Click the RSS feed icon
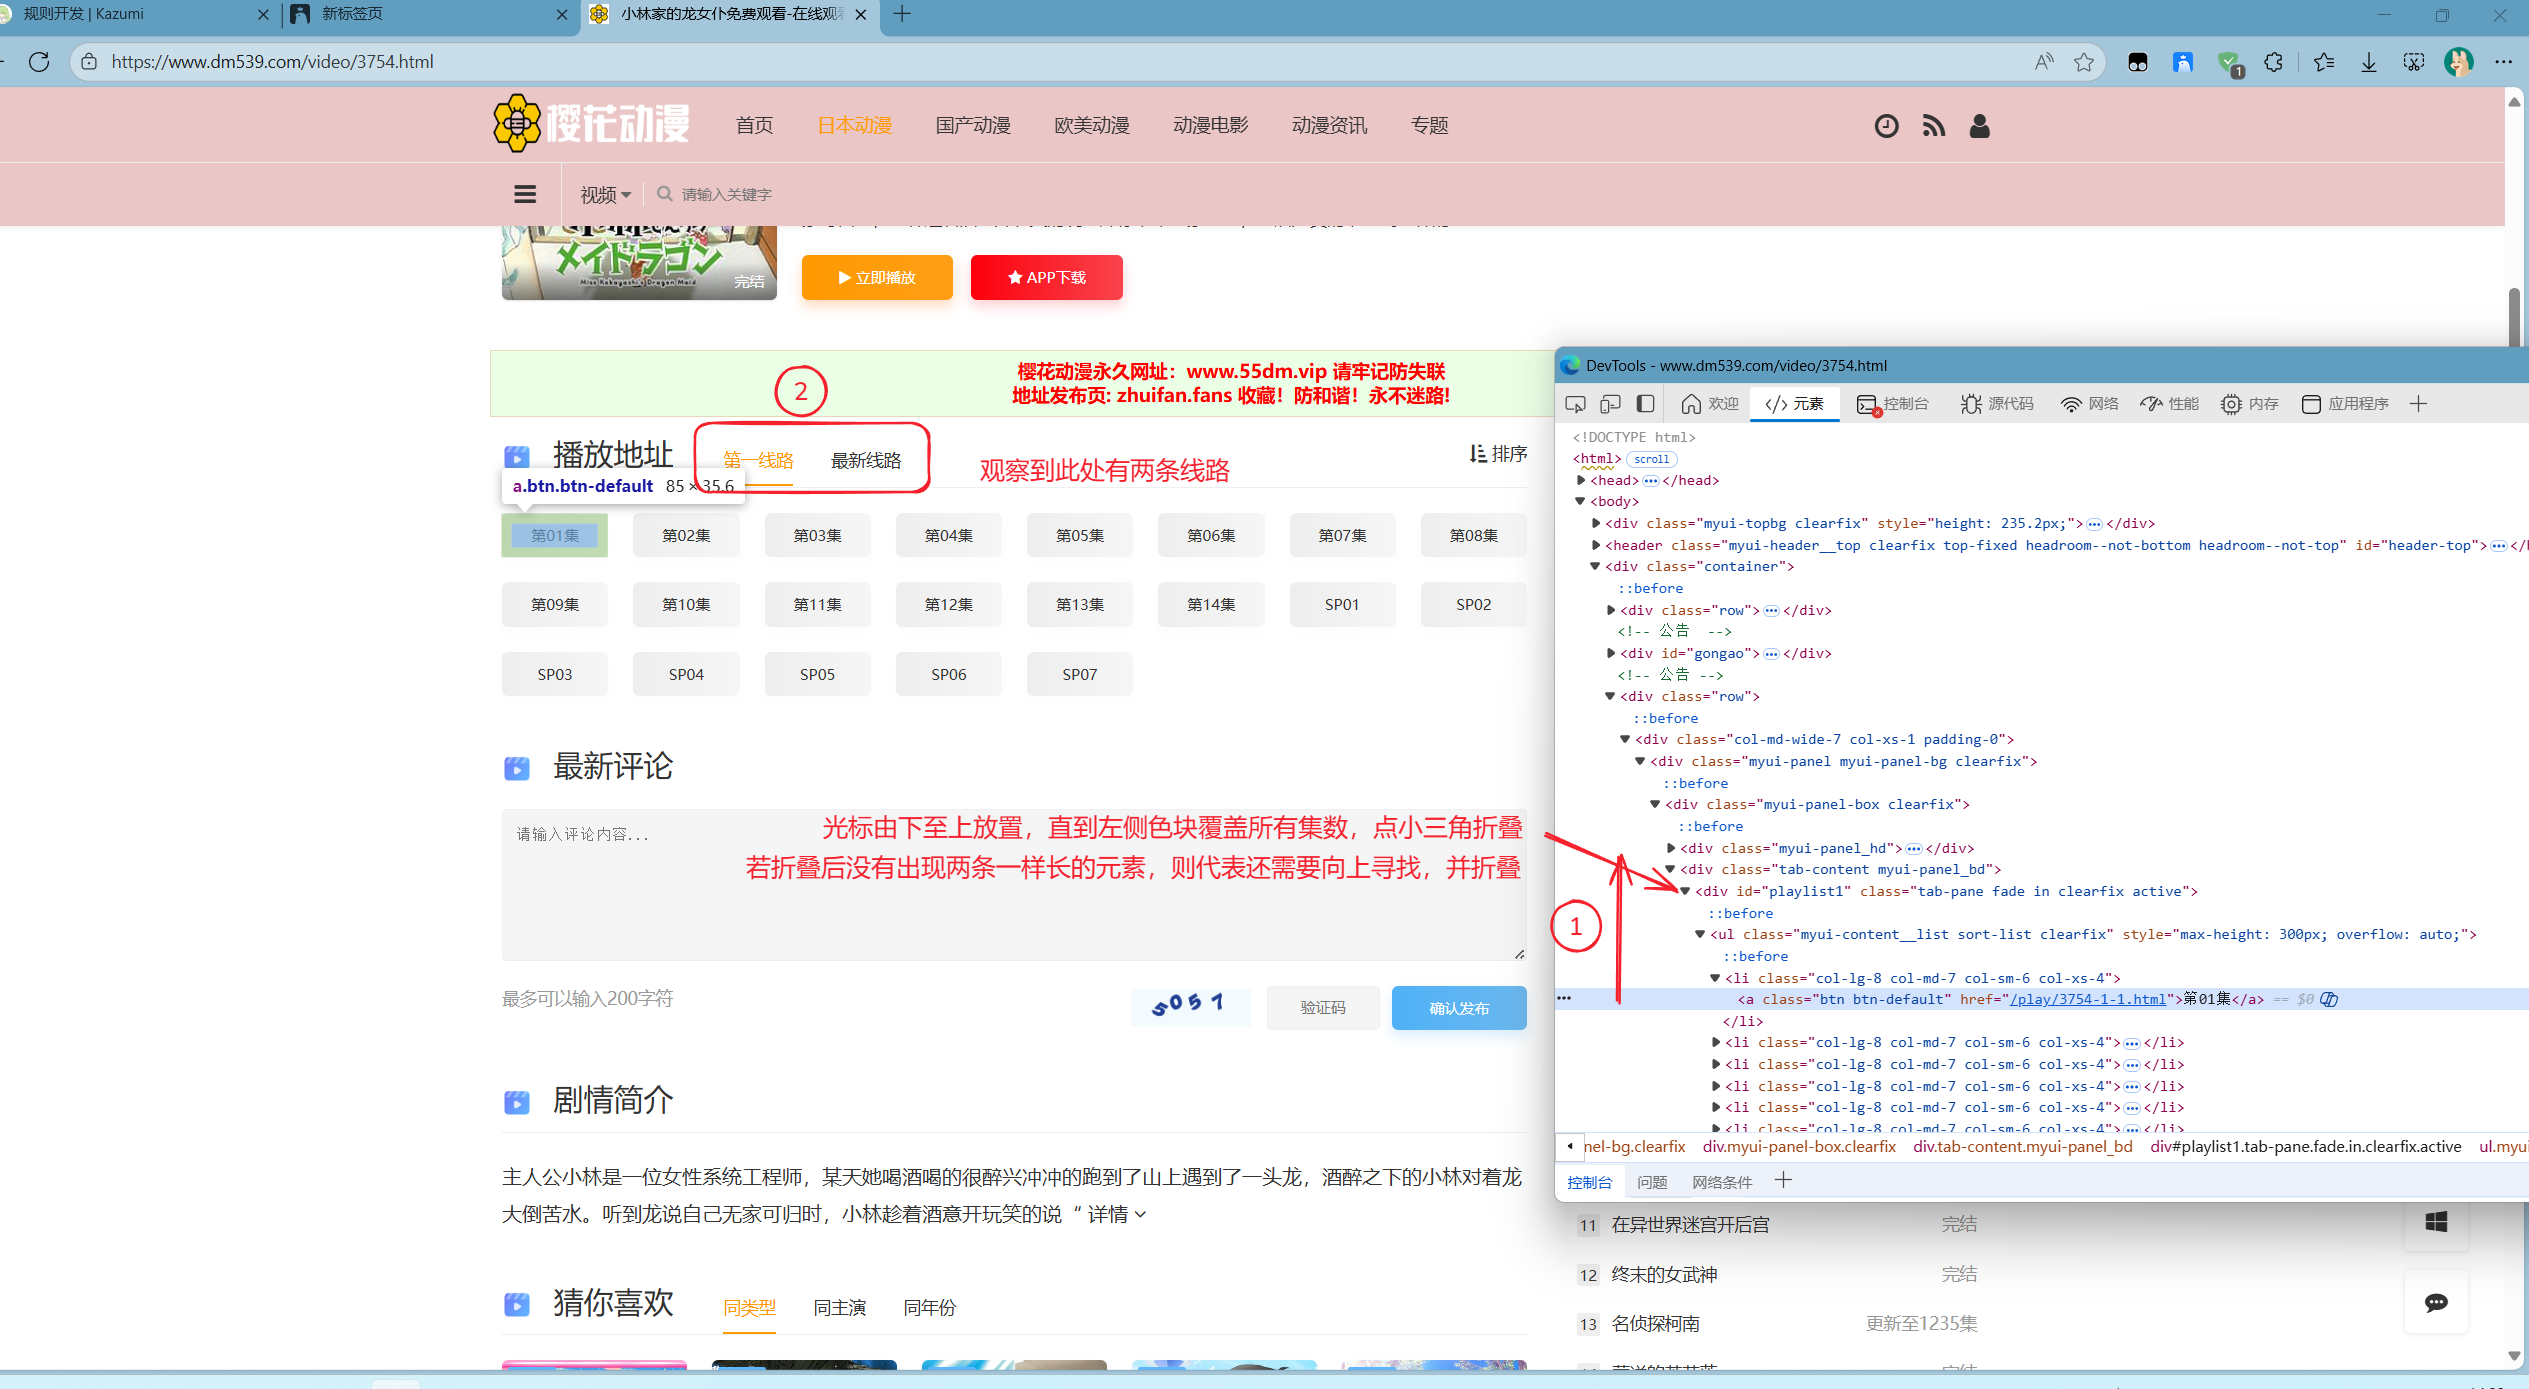 click(1933, 126)
